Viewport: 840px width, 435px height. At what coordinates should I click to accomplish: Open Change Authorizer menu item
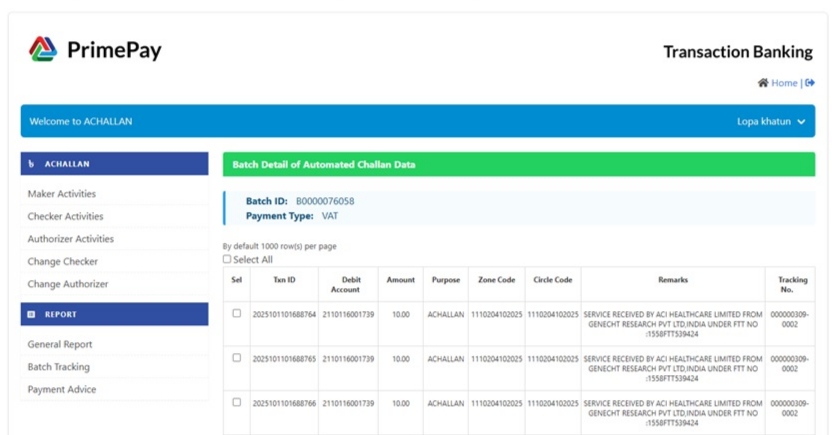115,284
